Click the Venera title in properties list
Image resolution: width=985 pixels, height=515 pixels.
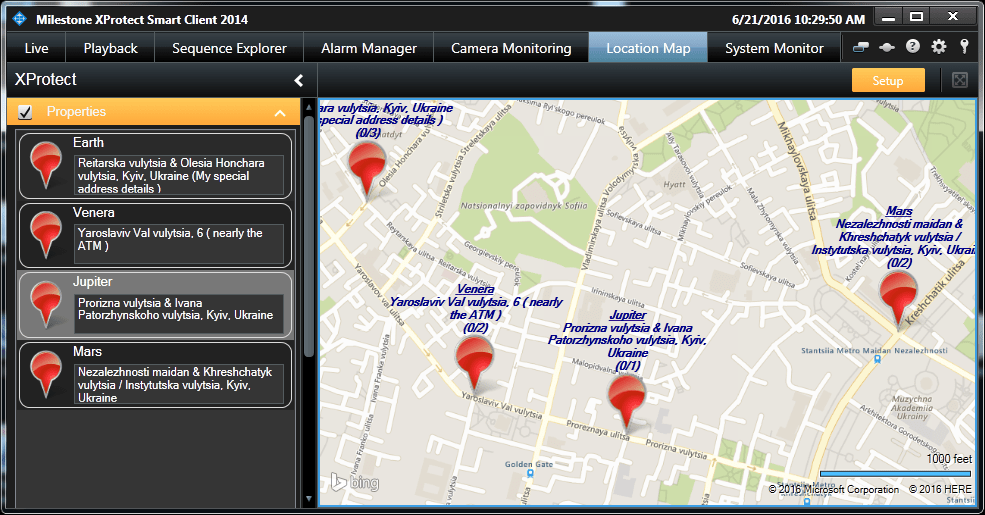[94, 212]
